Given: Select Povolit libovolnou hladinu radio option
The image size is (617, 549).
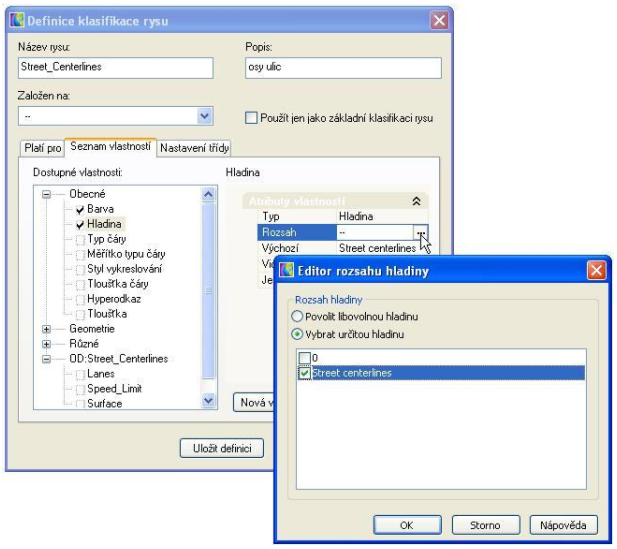Looking at the screenshot, I should pos(297,318).
